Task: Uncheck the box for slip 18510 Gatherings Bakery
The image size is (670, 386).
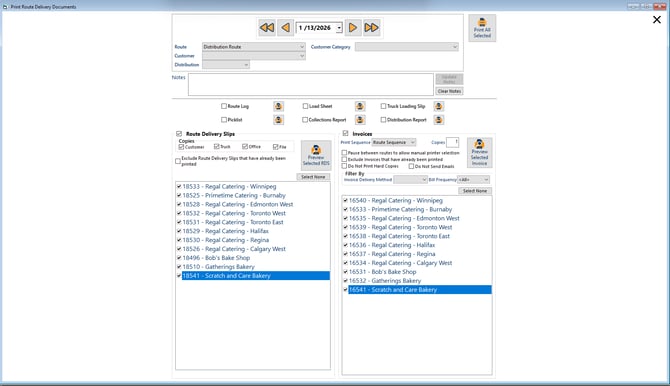Action: (179, 267)
